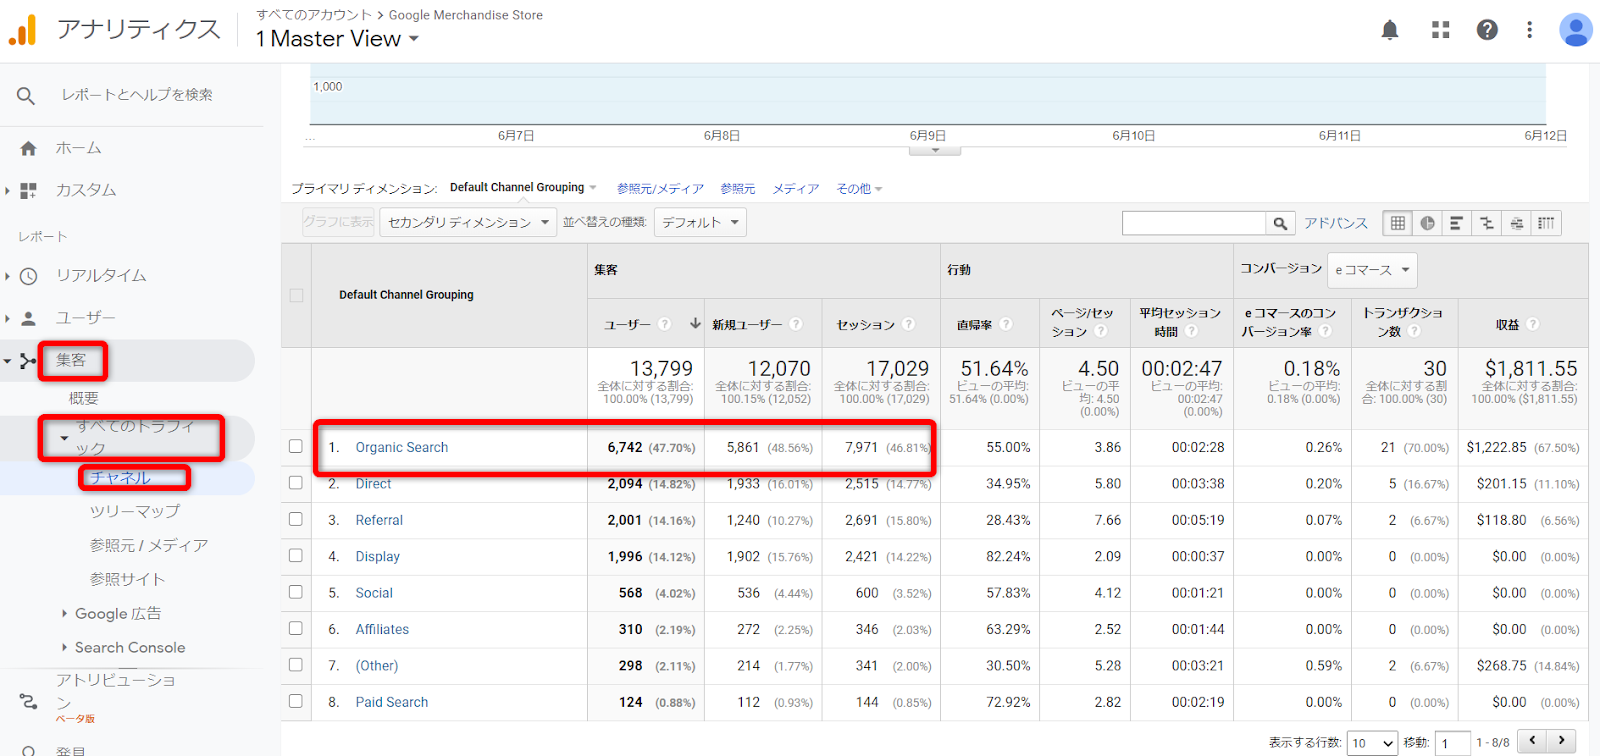Viewport: 1600px width, 756px height.
Task: Toggle the select-all checkbox in table header
Action: point(296,295)
